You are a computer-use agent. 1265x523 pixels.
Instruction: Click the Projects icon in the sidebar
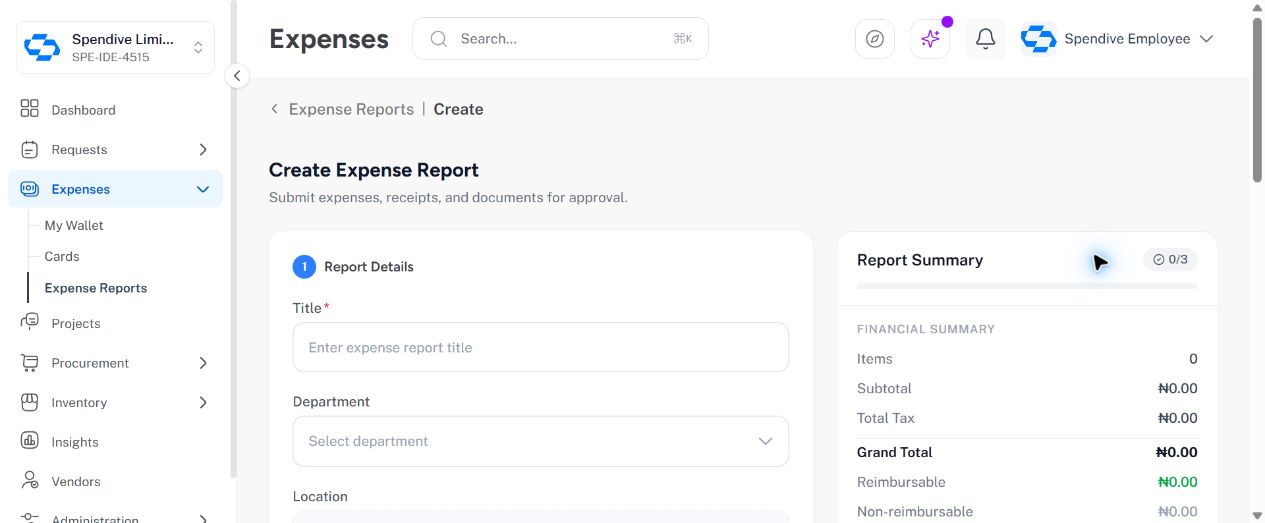pos(30,322)
